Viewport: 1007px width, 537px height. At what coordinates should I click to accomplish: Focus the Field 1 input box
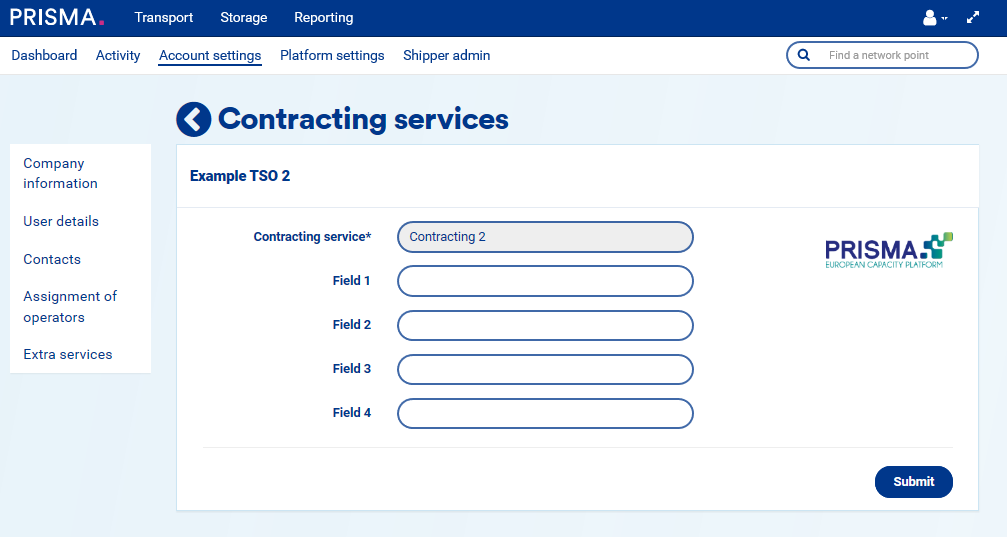click(x=545, y=281)
